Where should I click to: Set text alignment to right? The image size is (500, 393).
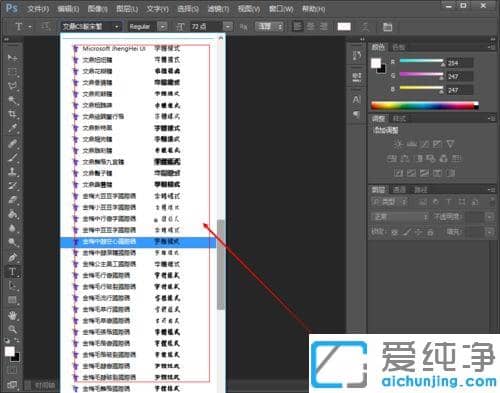[x=324, y=26]
